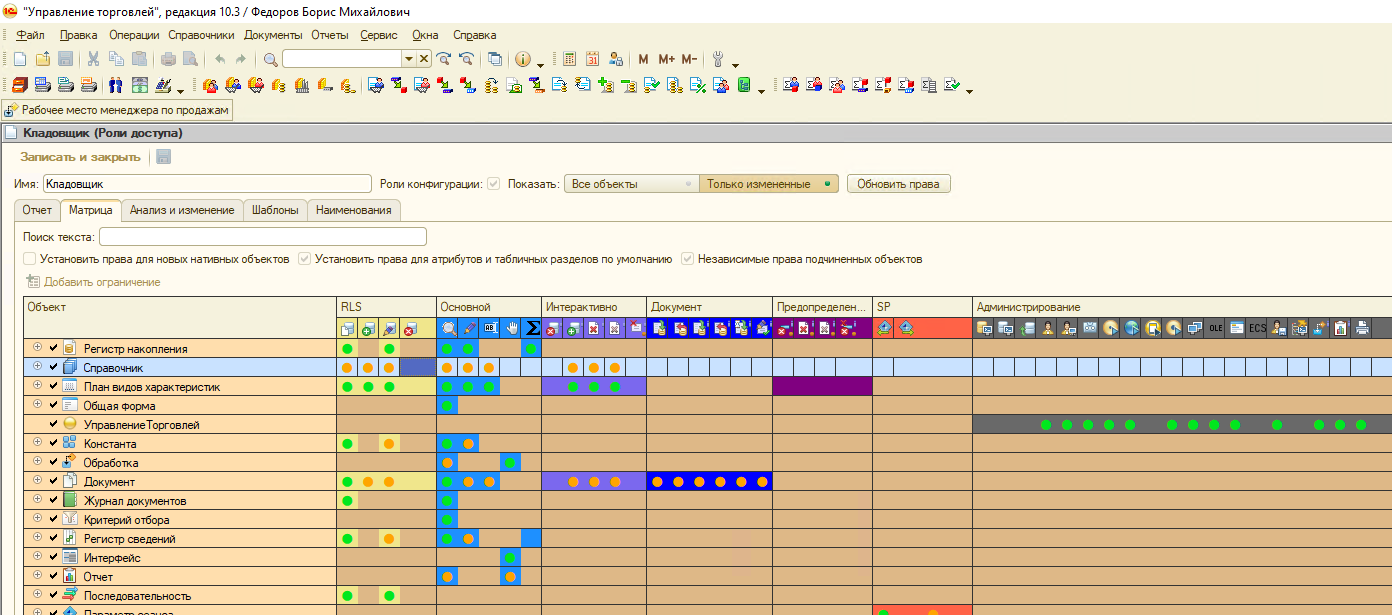Click the Cut scissors icon

pyautogui.click(x=93, y=60)
